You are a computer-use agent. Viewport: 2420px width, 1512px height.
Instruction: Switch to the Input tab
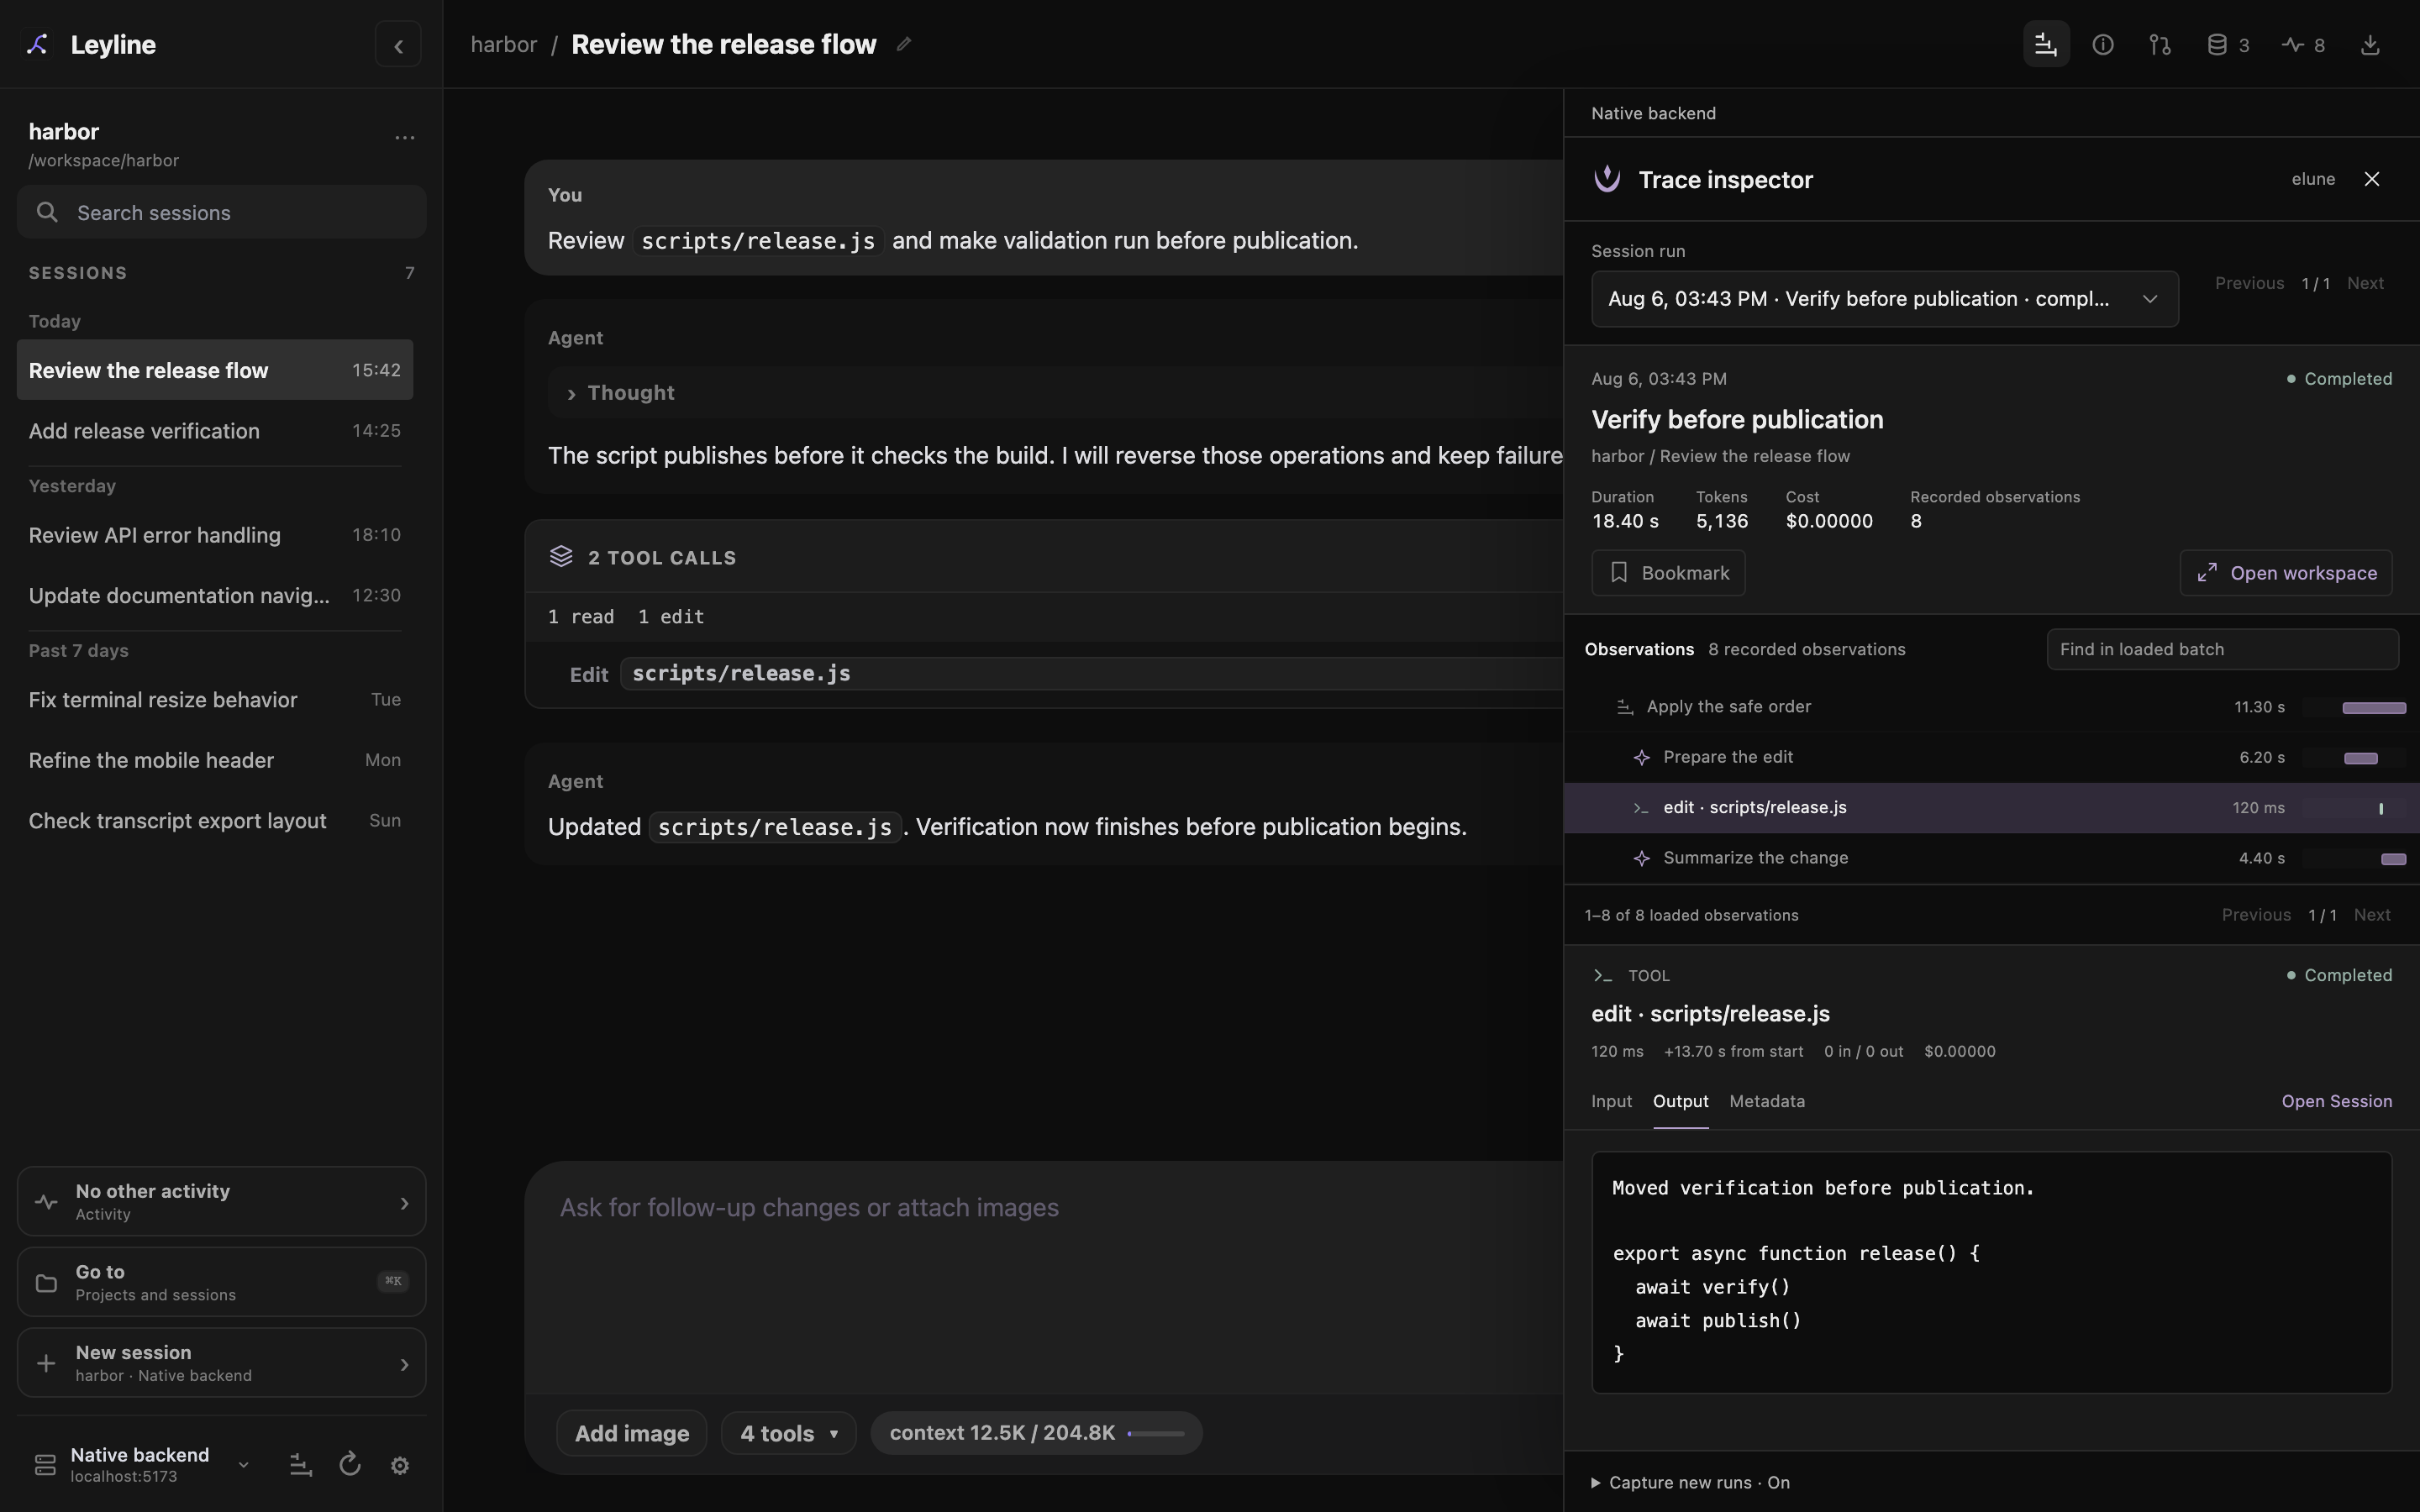[1611, 1101]
